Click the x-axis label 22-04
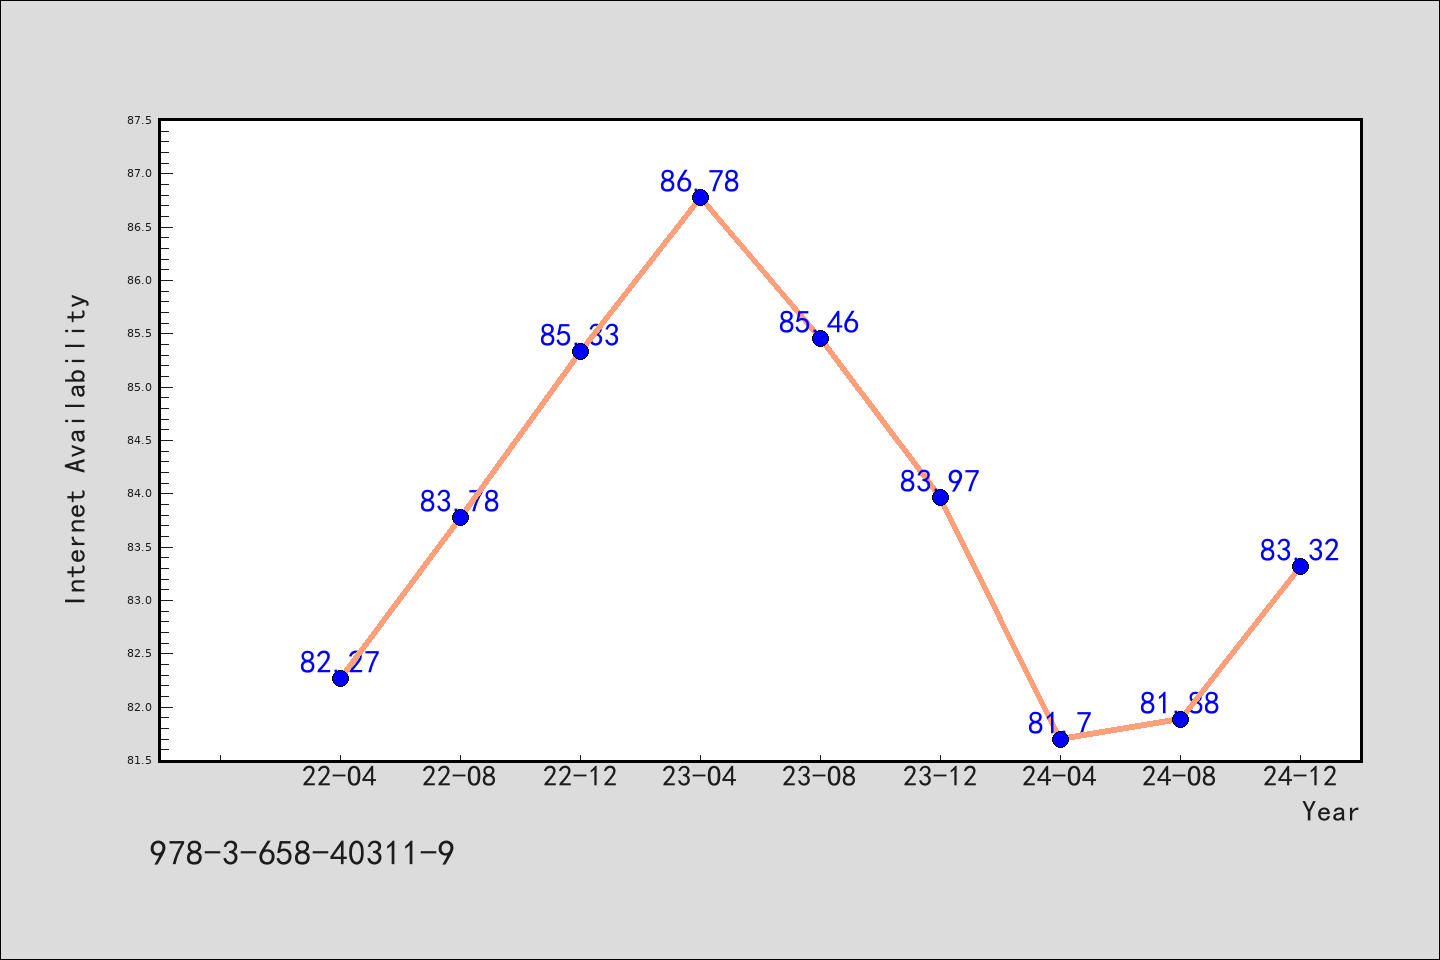Screen dimensions: 1440x960 tap(340, 777)
